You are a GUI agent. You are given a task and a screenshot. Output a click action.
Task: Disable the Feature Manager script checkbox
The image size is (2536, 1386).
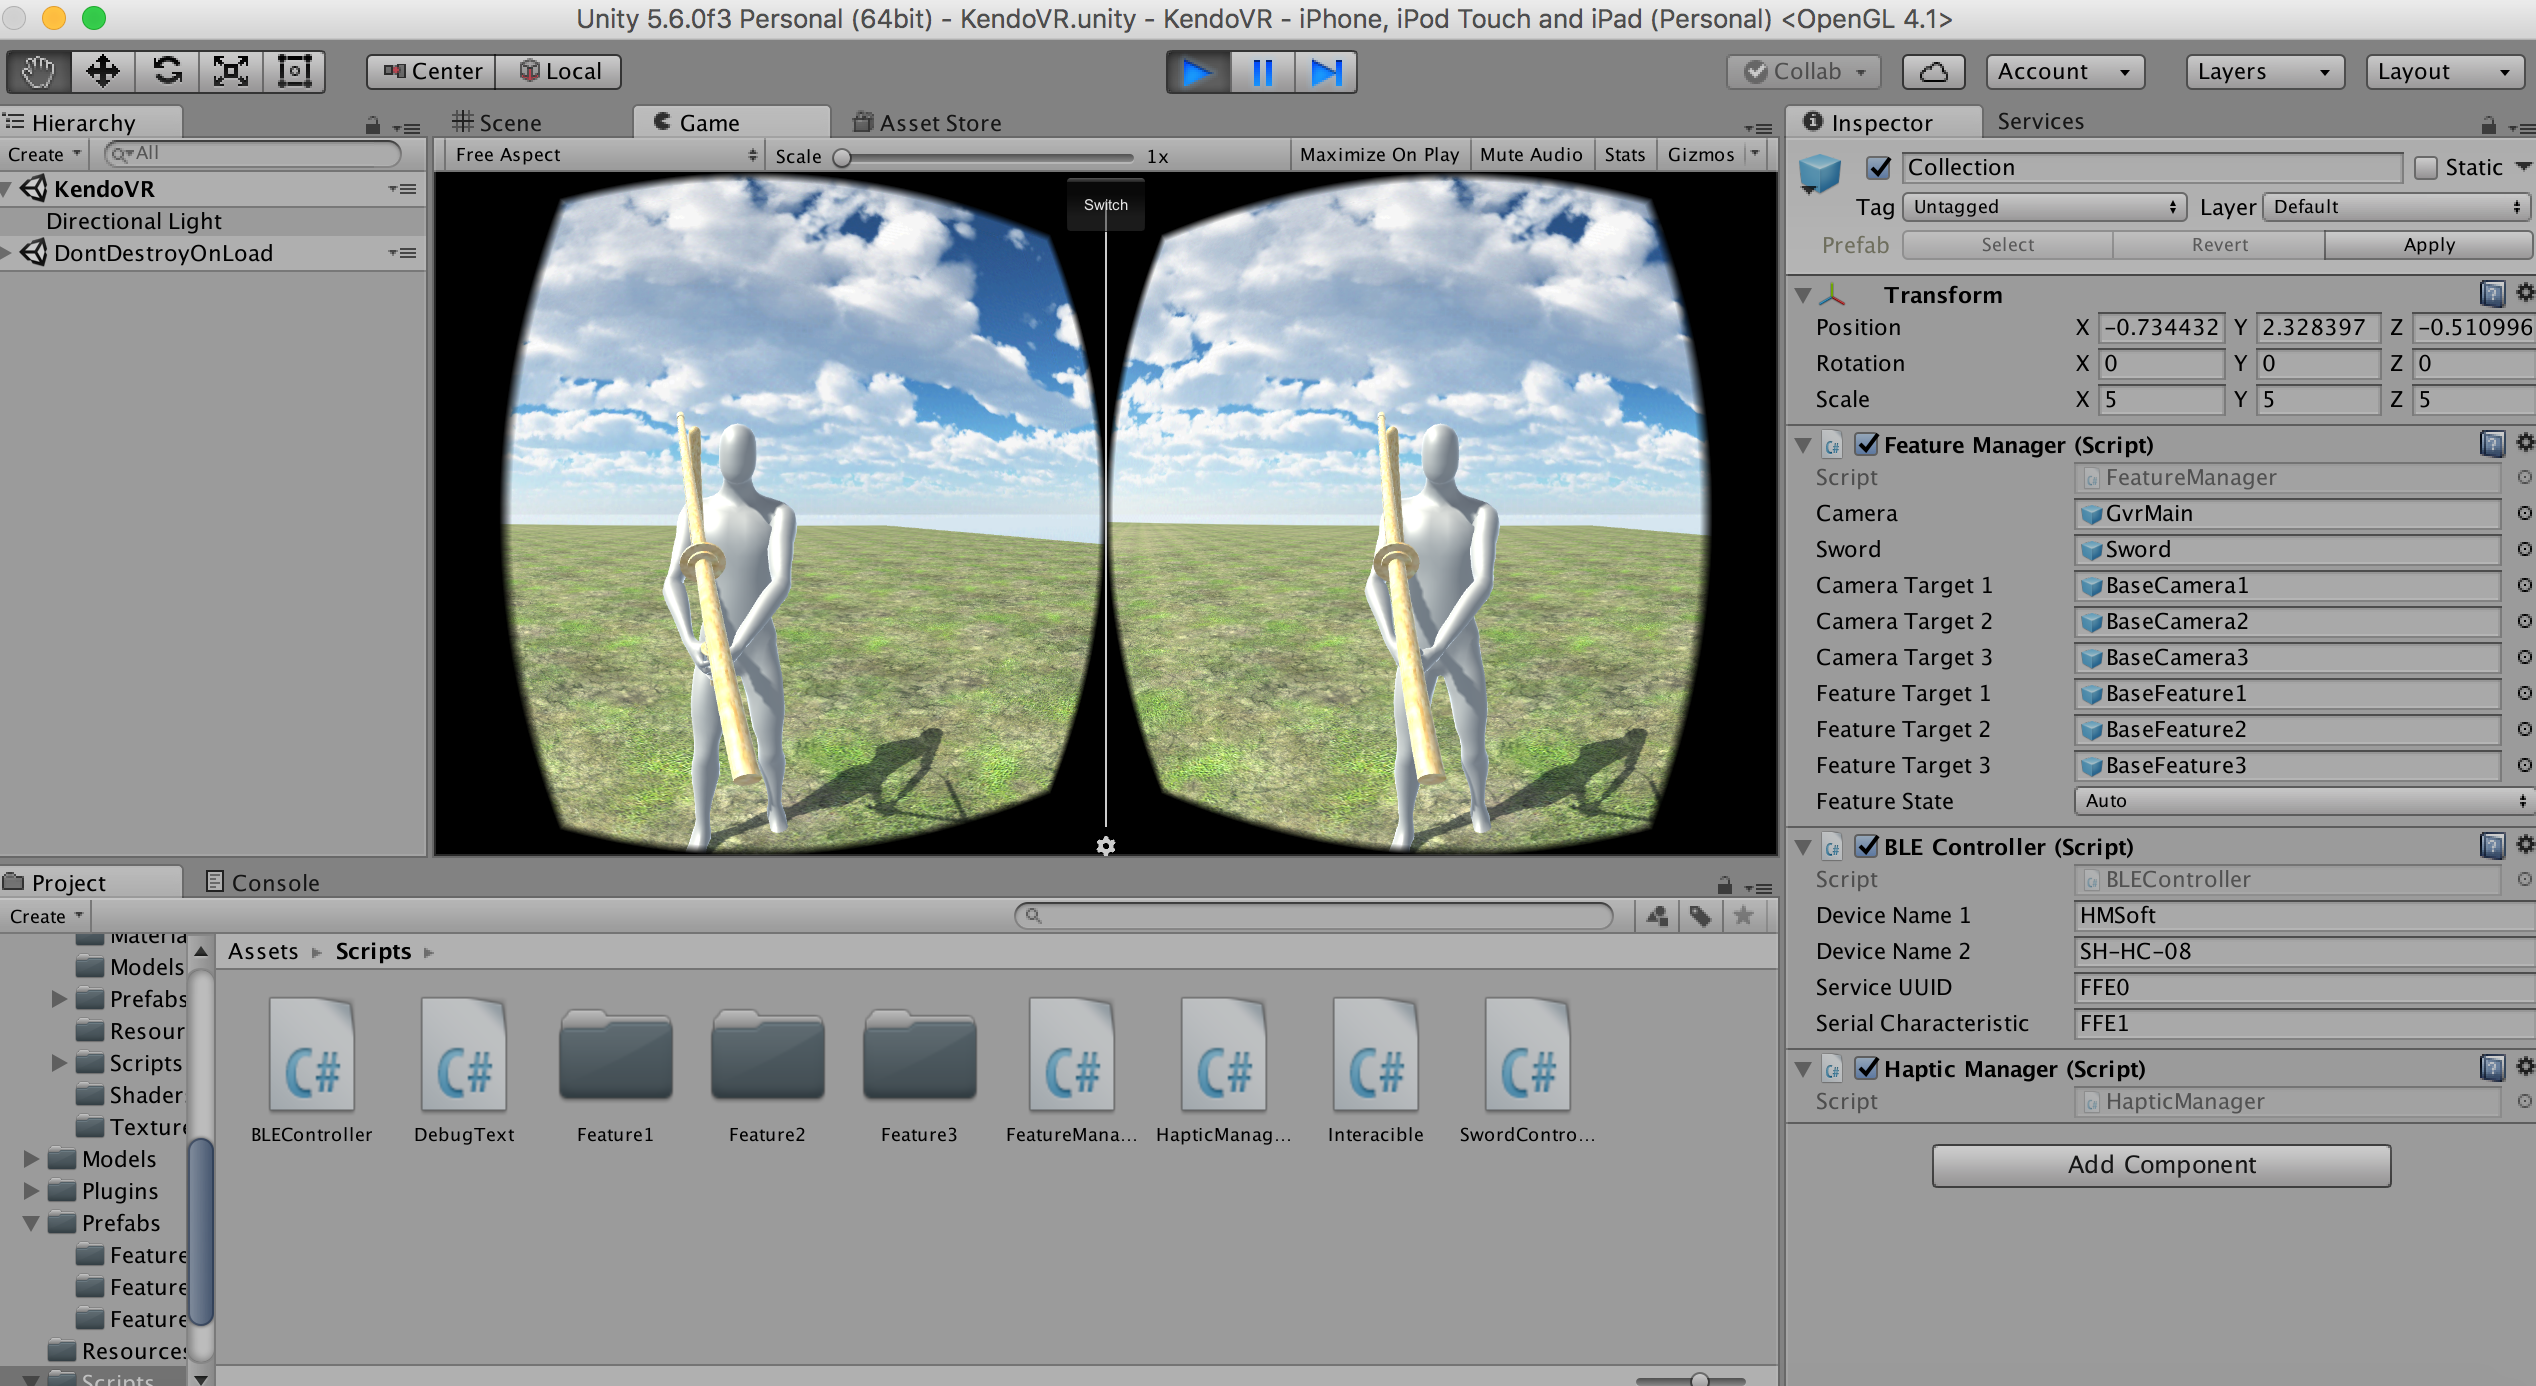pos(1866,444)
